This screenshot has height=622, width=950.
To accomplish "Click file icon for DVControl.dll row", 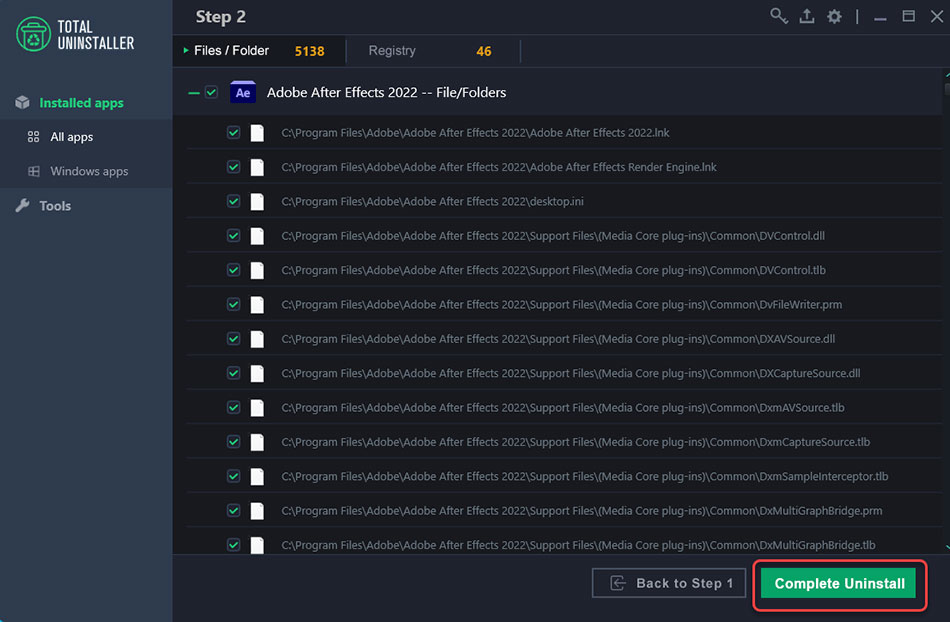I will (257, 236).
